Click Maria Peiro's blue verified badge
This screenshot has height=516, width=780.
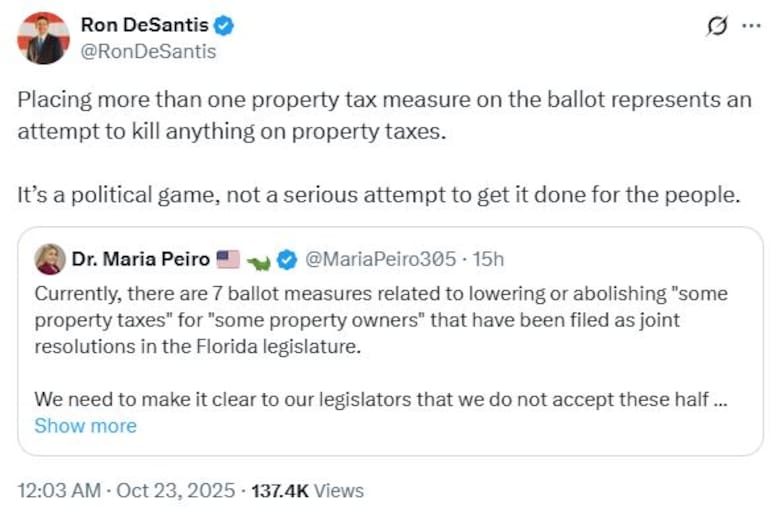287,260
